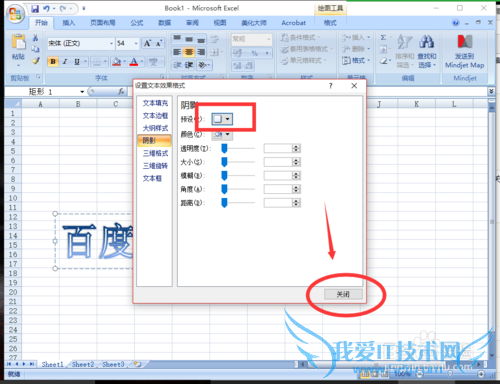Screen dimensions: 500x384
Task: Toggle bold formatting
Action: coord(53,62)
